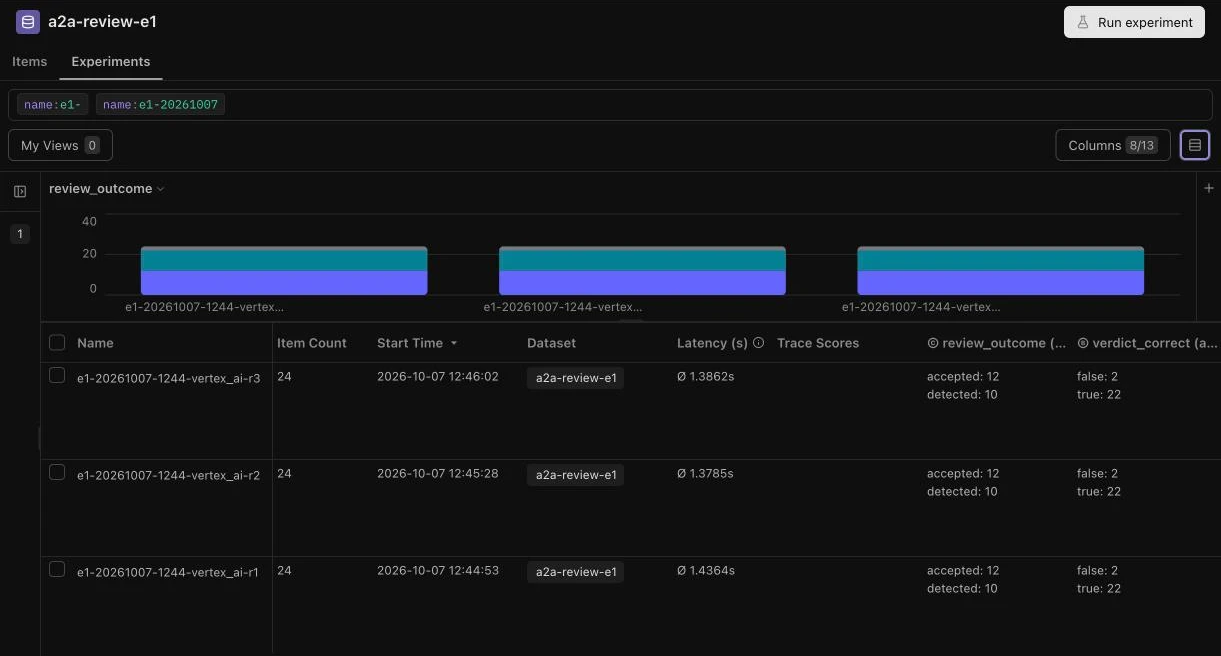
Task: Click the a2a-review-e1 dataset badge in the r3 row
Action: (x=576, y=378)
